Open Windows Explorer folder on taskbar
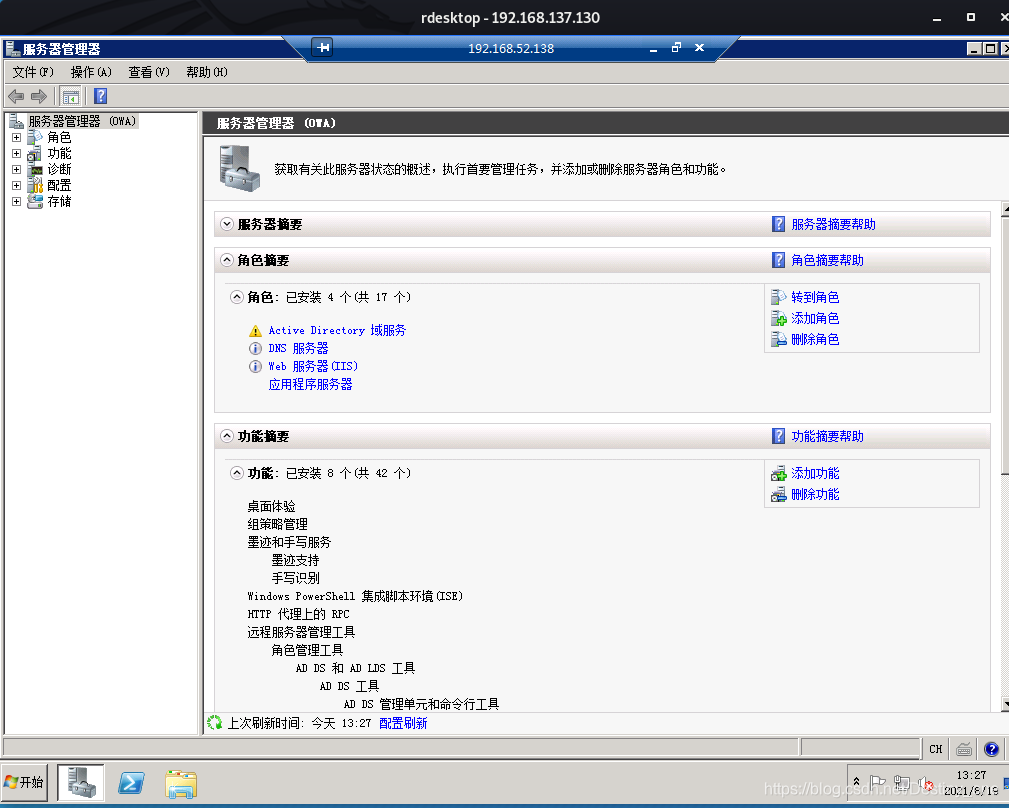Viewport: 1009px width, 808px height. point(181,784)
